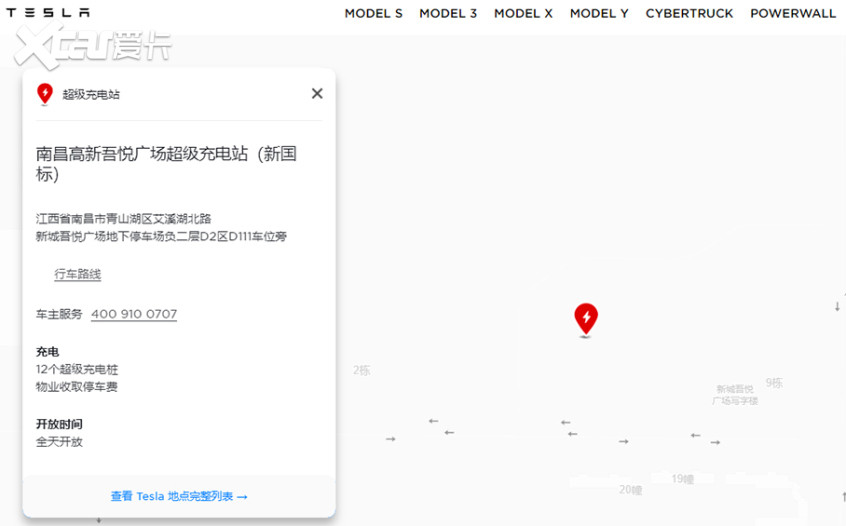Select parking location text 新城吾悦广场地下停车场
Viewport: 846px width, 526px height.
click(x=100, y=236)
